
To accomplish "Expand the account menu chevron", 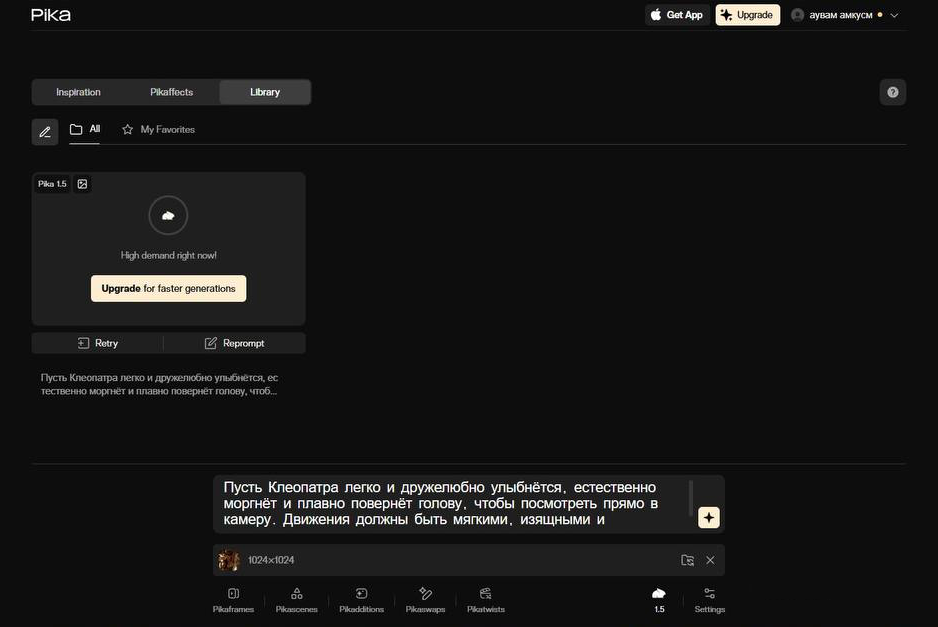I will tap(893, 14).
